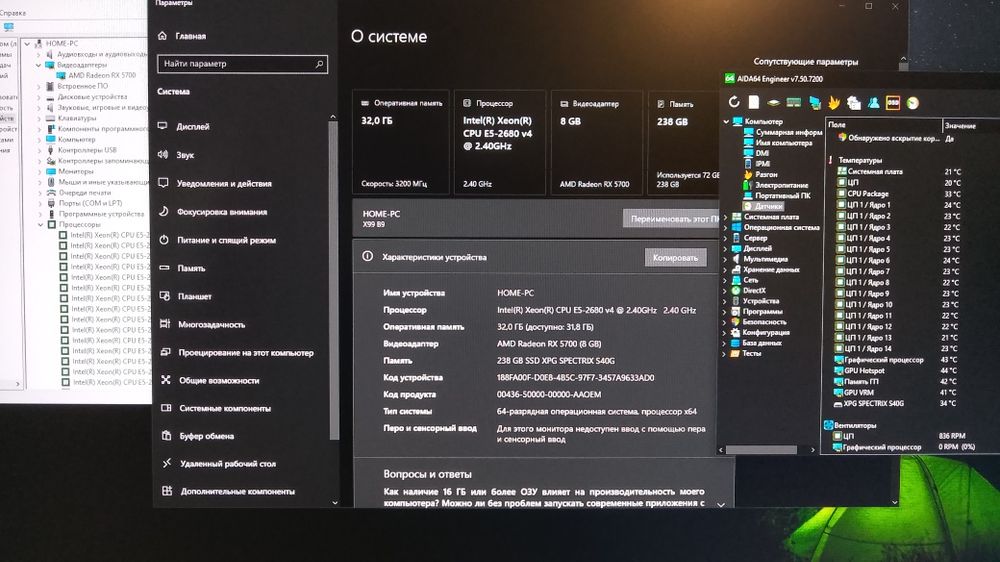1000x562 pixels.
Task: Open Память in Settings sidebar
Action: pos(191,268)
